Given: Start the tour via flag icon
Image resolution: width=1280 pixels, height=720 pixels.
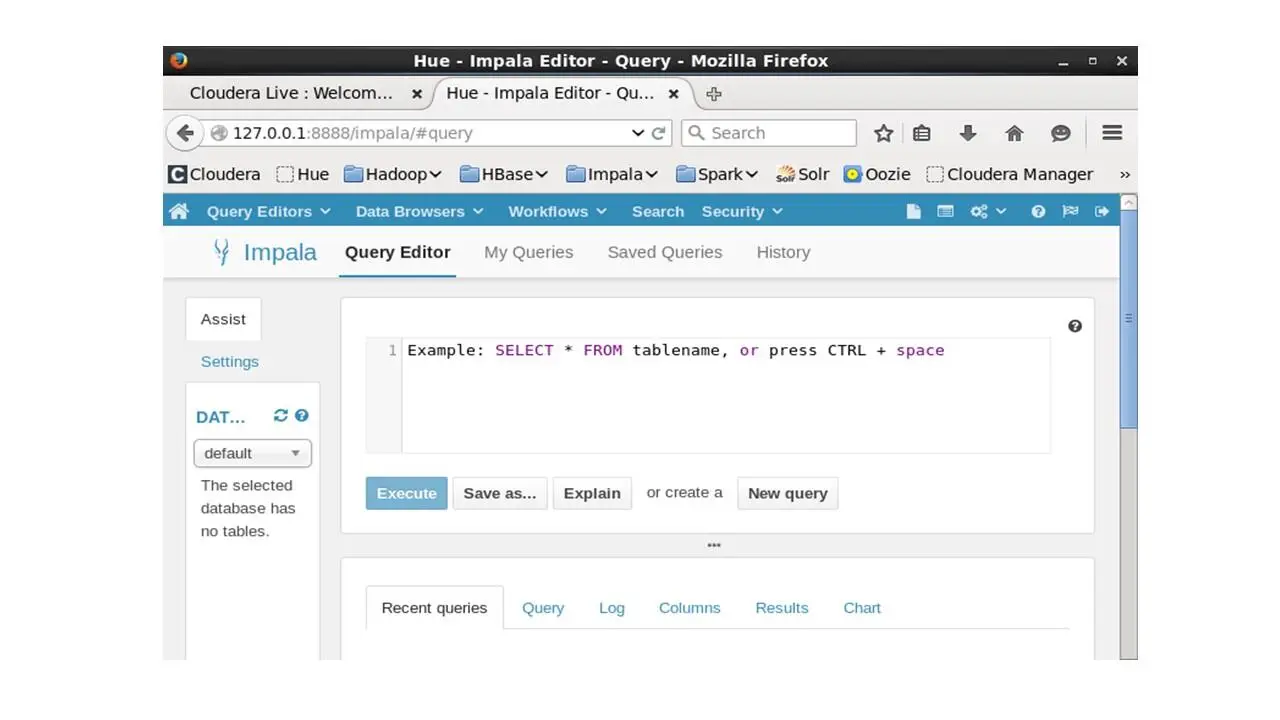Looking at the screenshot, I should tap(1070, 211).
